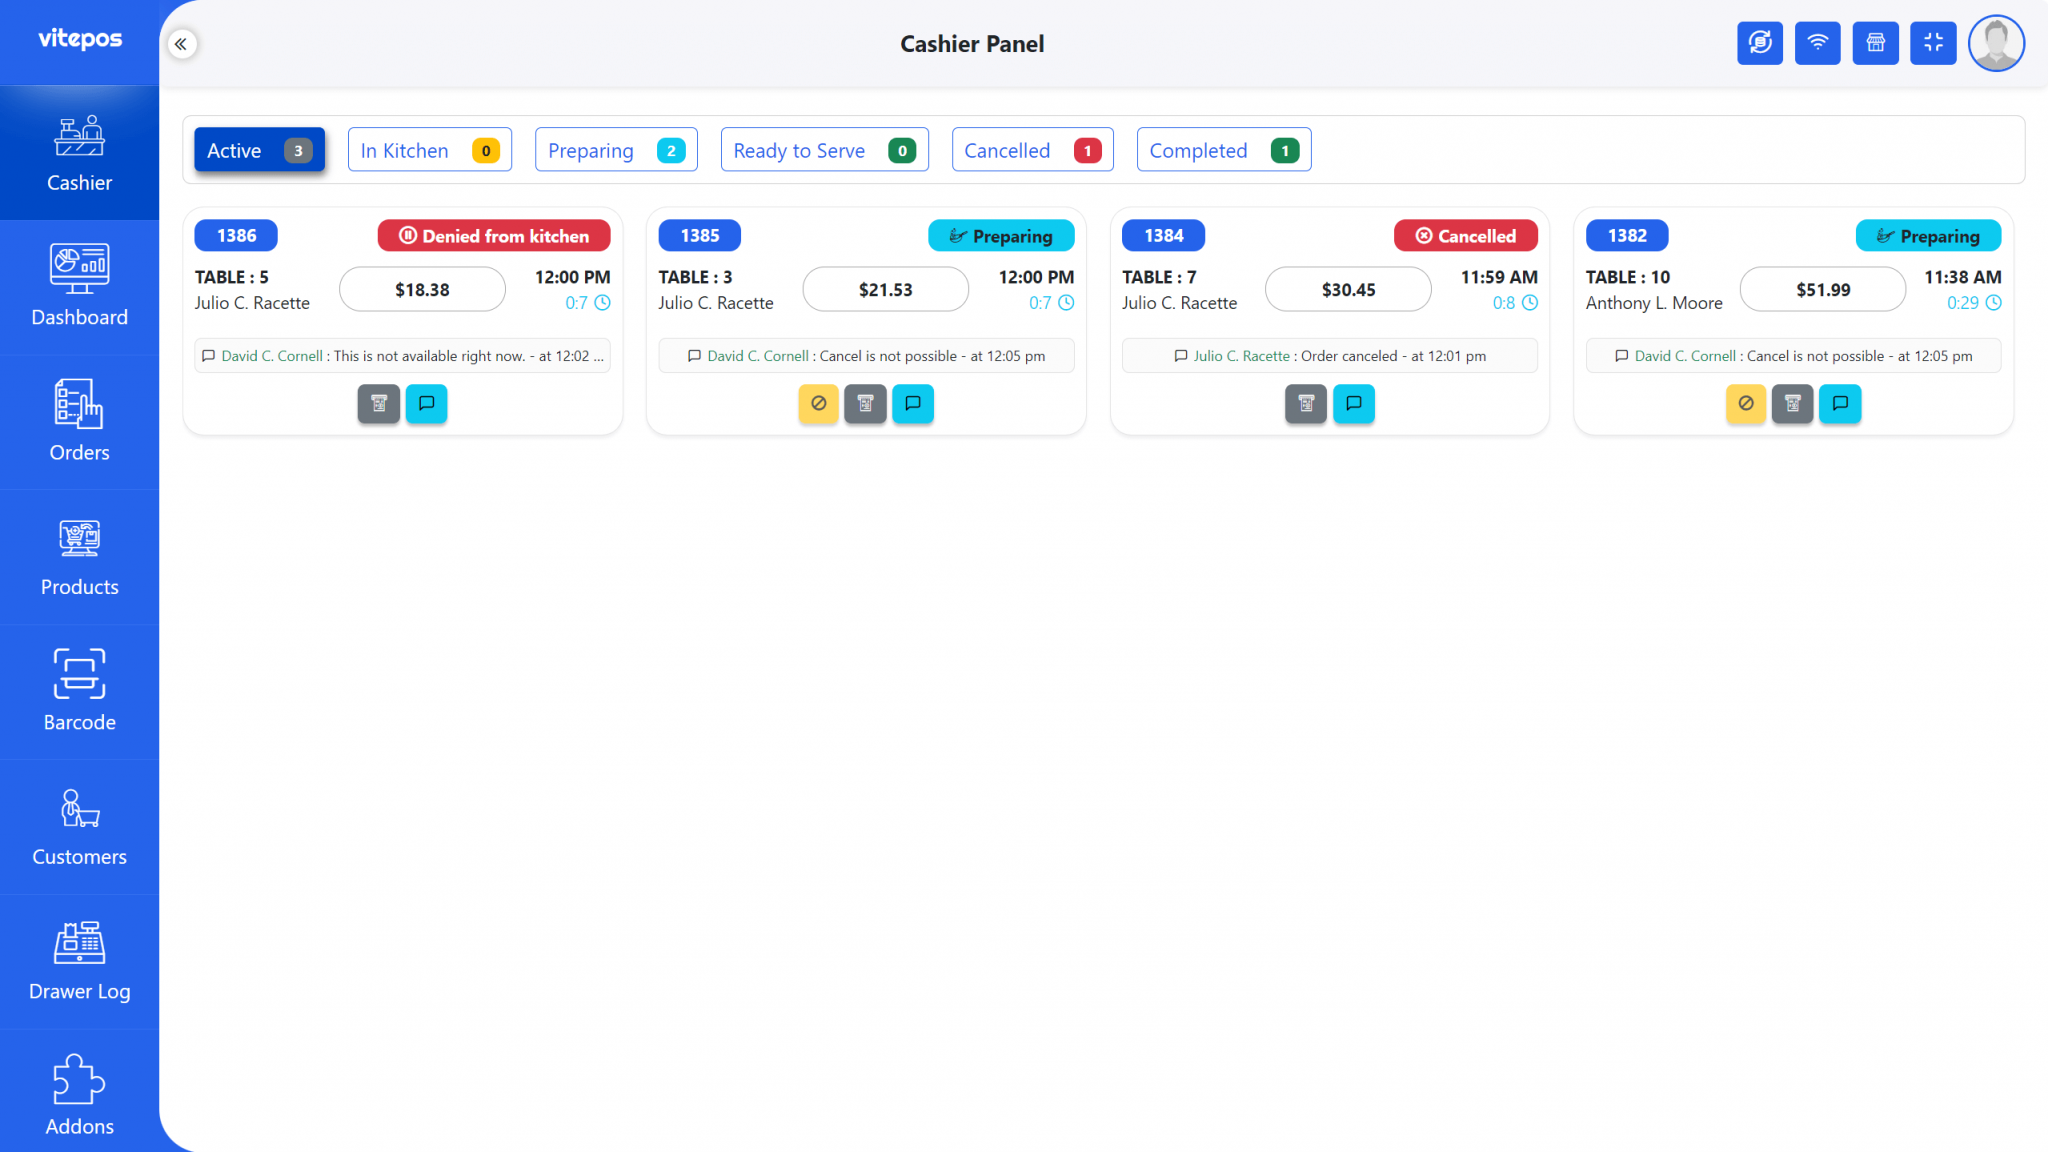Open the store icon in the top bar
Screen dimensions: 2048x1152
(1876, 43)
